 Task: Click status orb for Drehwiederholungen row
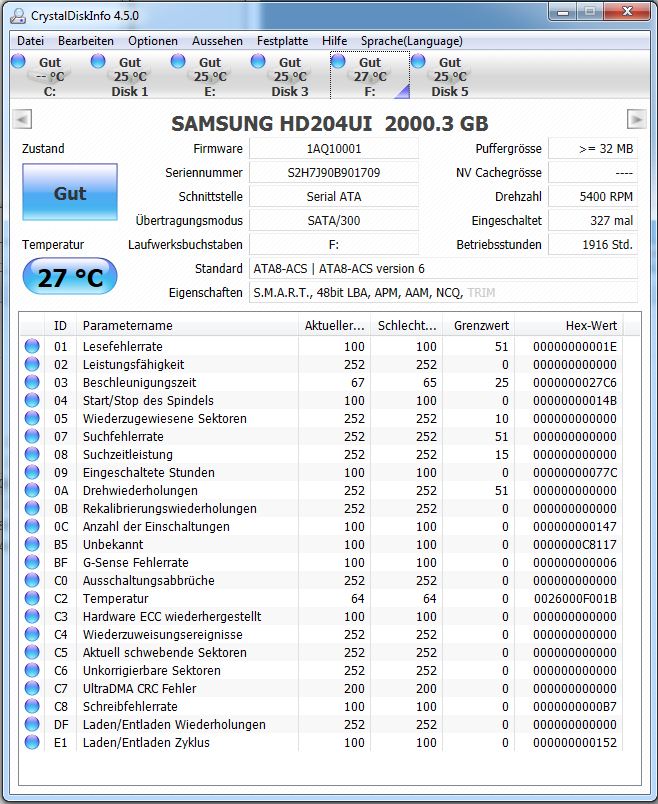[32, 490]
